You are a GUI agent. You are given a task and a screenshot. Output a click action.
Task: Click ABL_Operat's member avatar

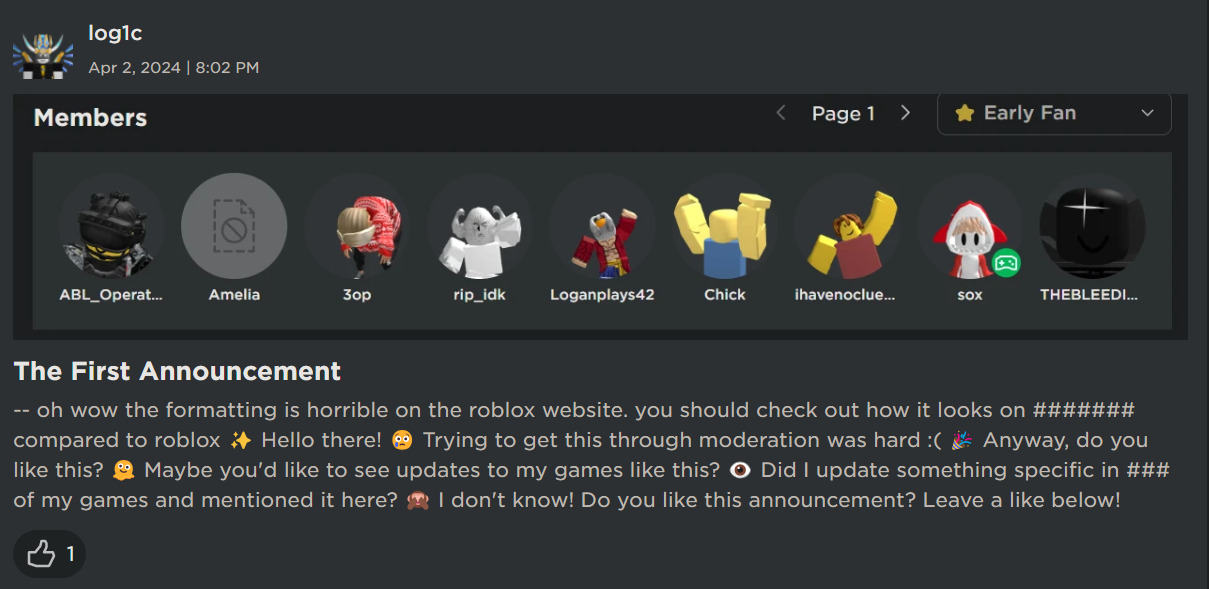pos(111,225)
